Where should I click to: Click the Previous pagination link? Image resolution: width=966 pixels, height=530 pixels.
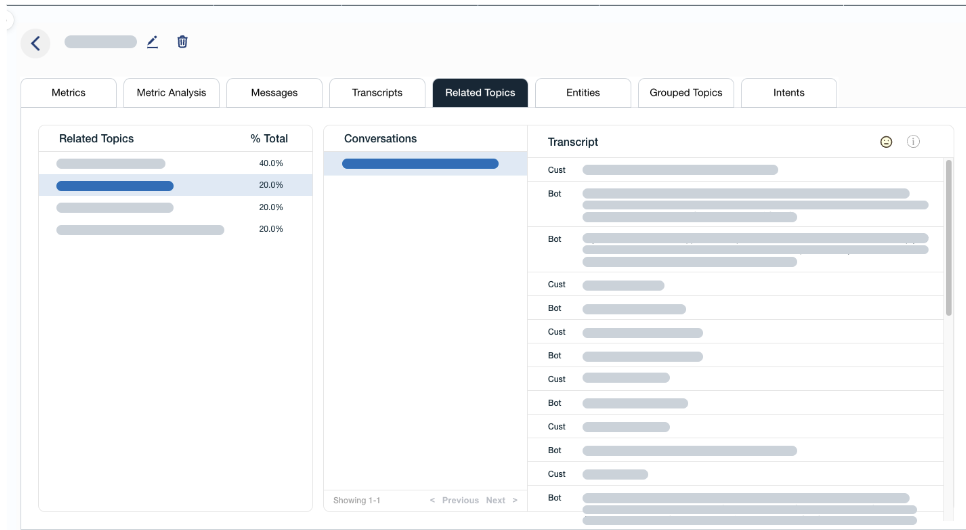tap(455, 500)
